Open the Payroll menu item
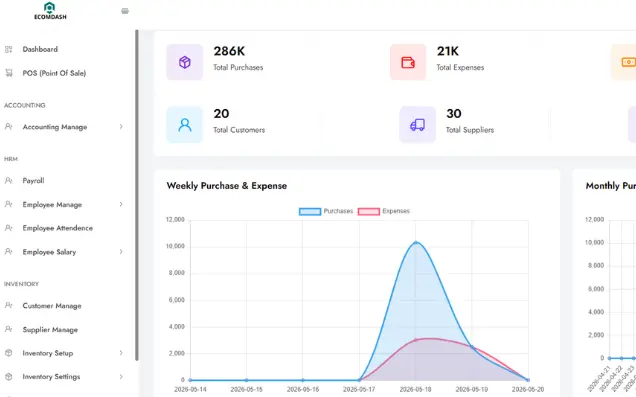The image size is (636, 397). [x=33, y=180]
